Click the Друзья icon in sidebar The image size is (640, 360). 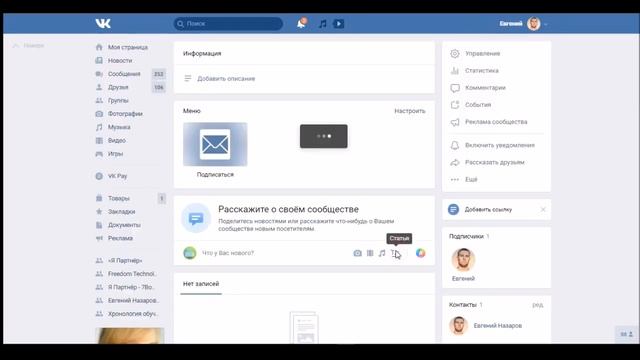point(99,87)
